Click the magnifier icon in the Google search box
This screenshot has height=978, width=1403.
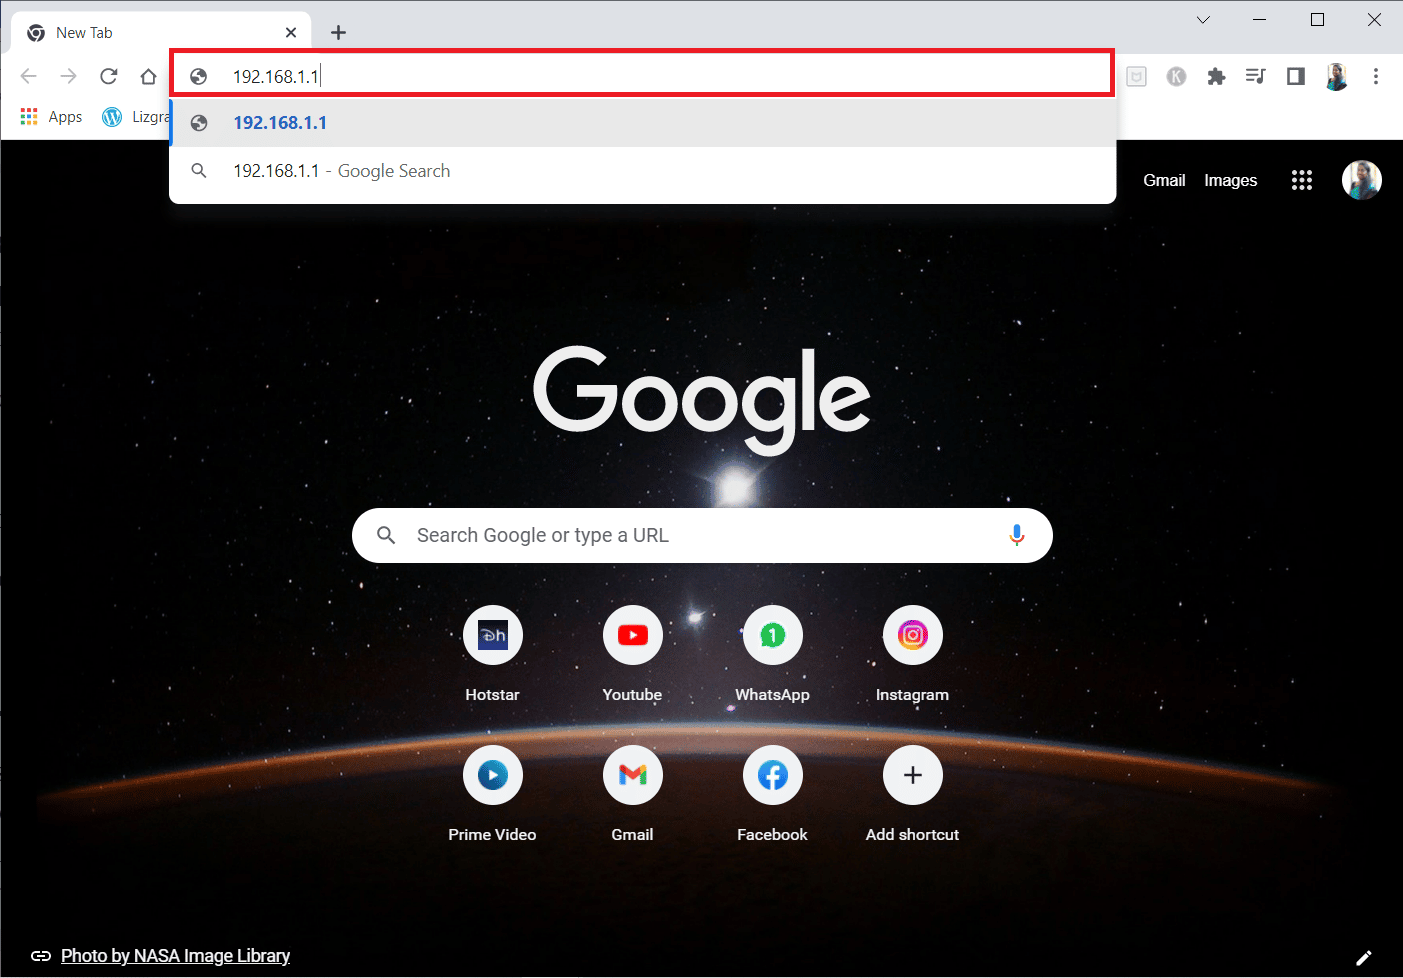(x=386, y=535)
